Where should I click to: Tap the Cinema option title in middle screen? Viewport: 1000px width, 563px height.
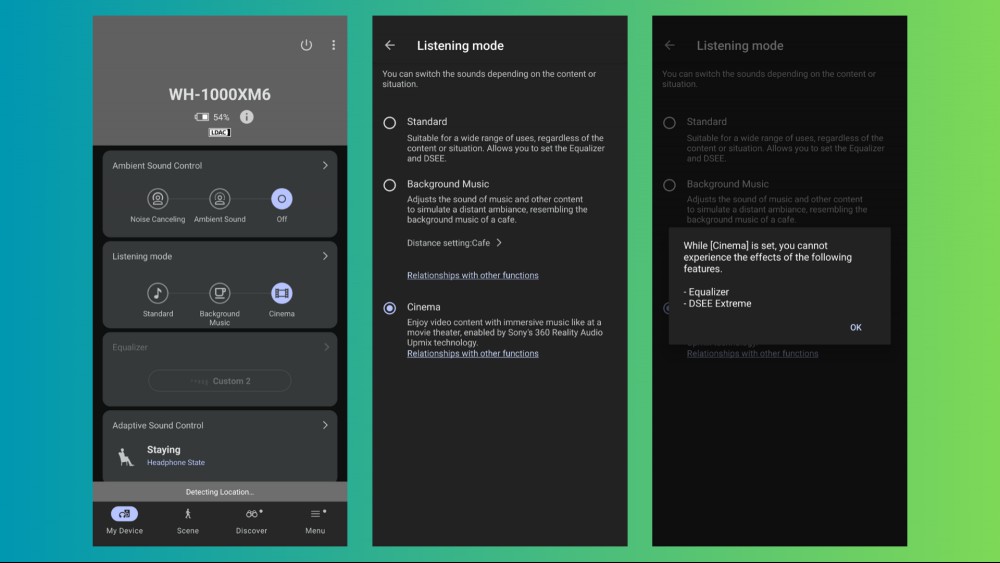point(423,307)
